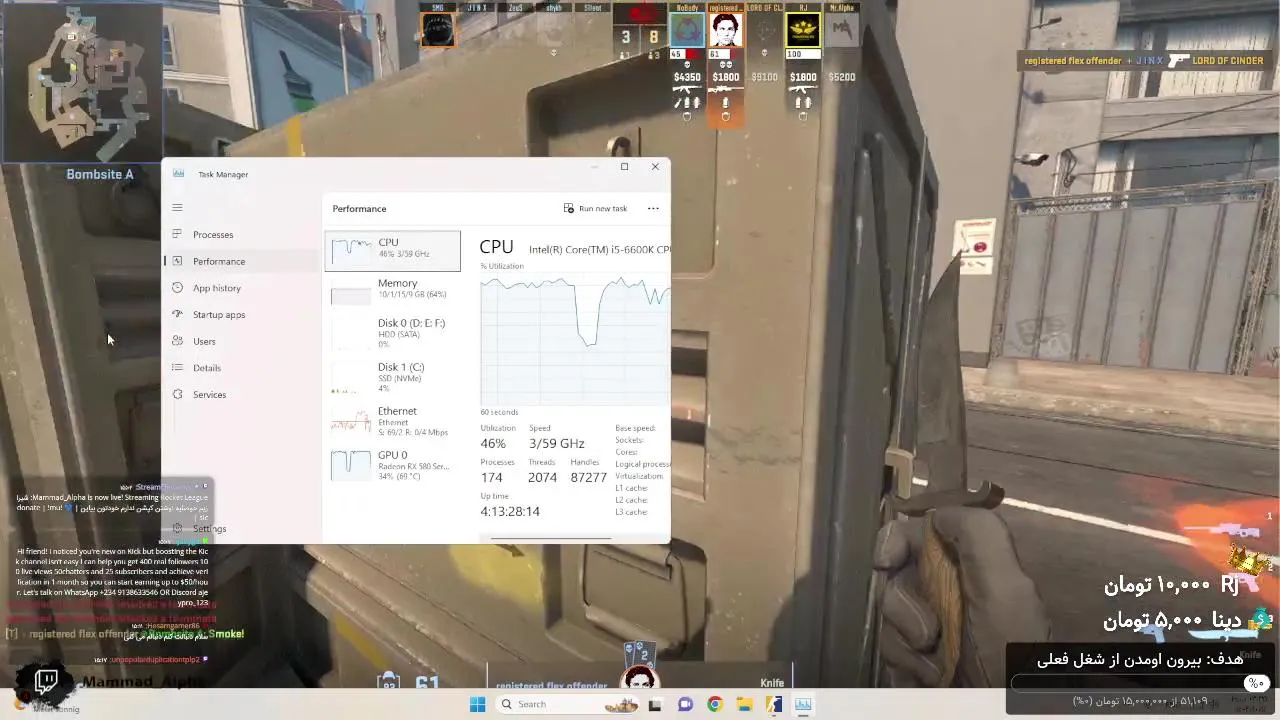Select the Performance page in the sidebar
The height and width of the screenshot is (720, 1280).
click(x=240, y=261)
